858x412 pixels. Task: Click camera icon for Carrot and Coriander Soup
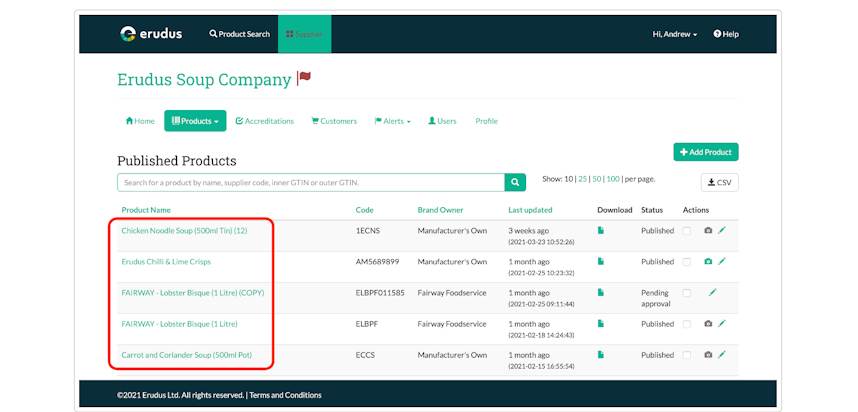(x=708, y=355)
